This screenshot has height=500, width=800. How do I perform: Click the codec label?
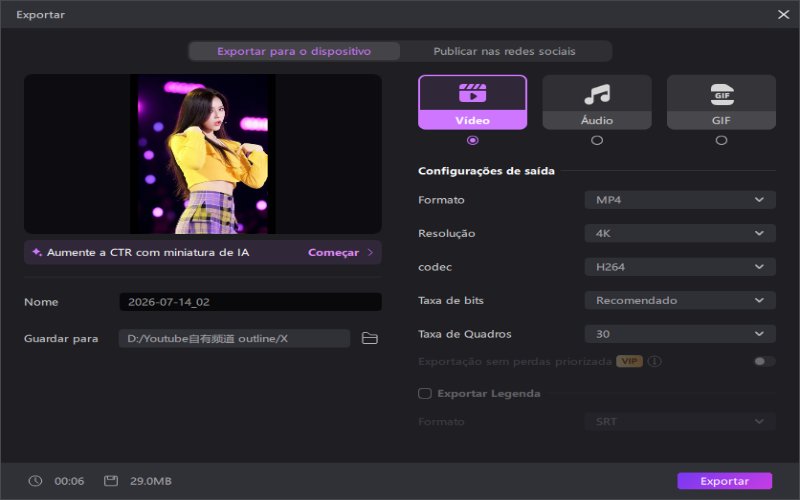435,267
